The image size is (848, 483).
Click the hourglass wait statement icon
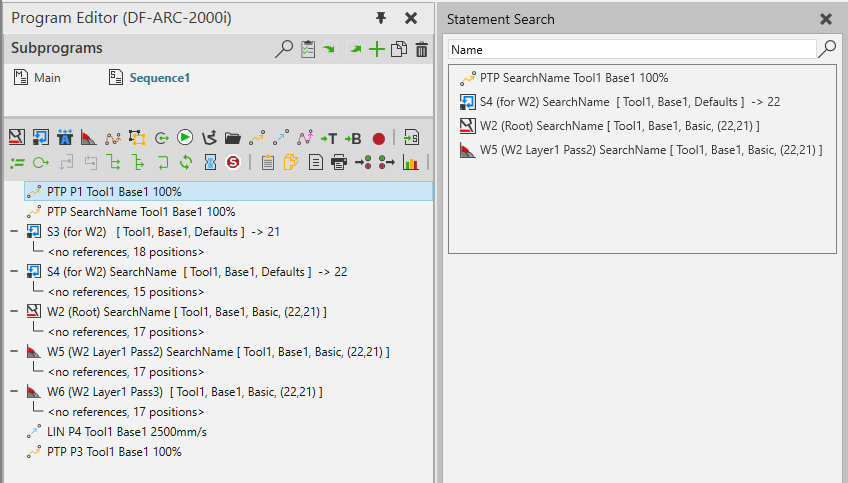coord(210,162)
